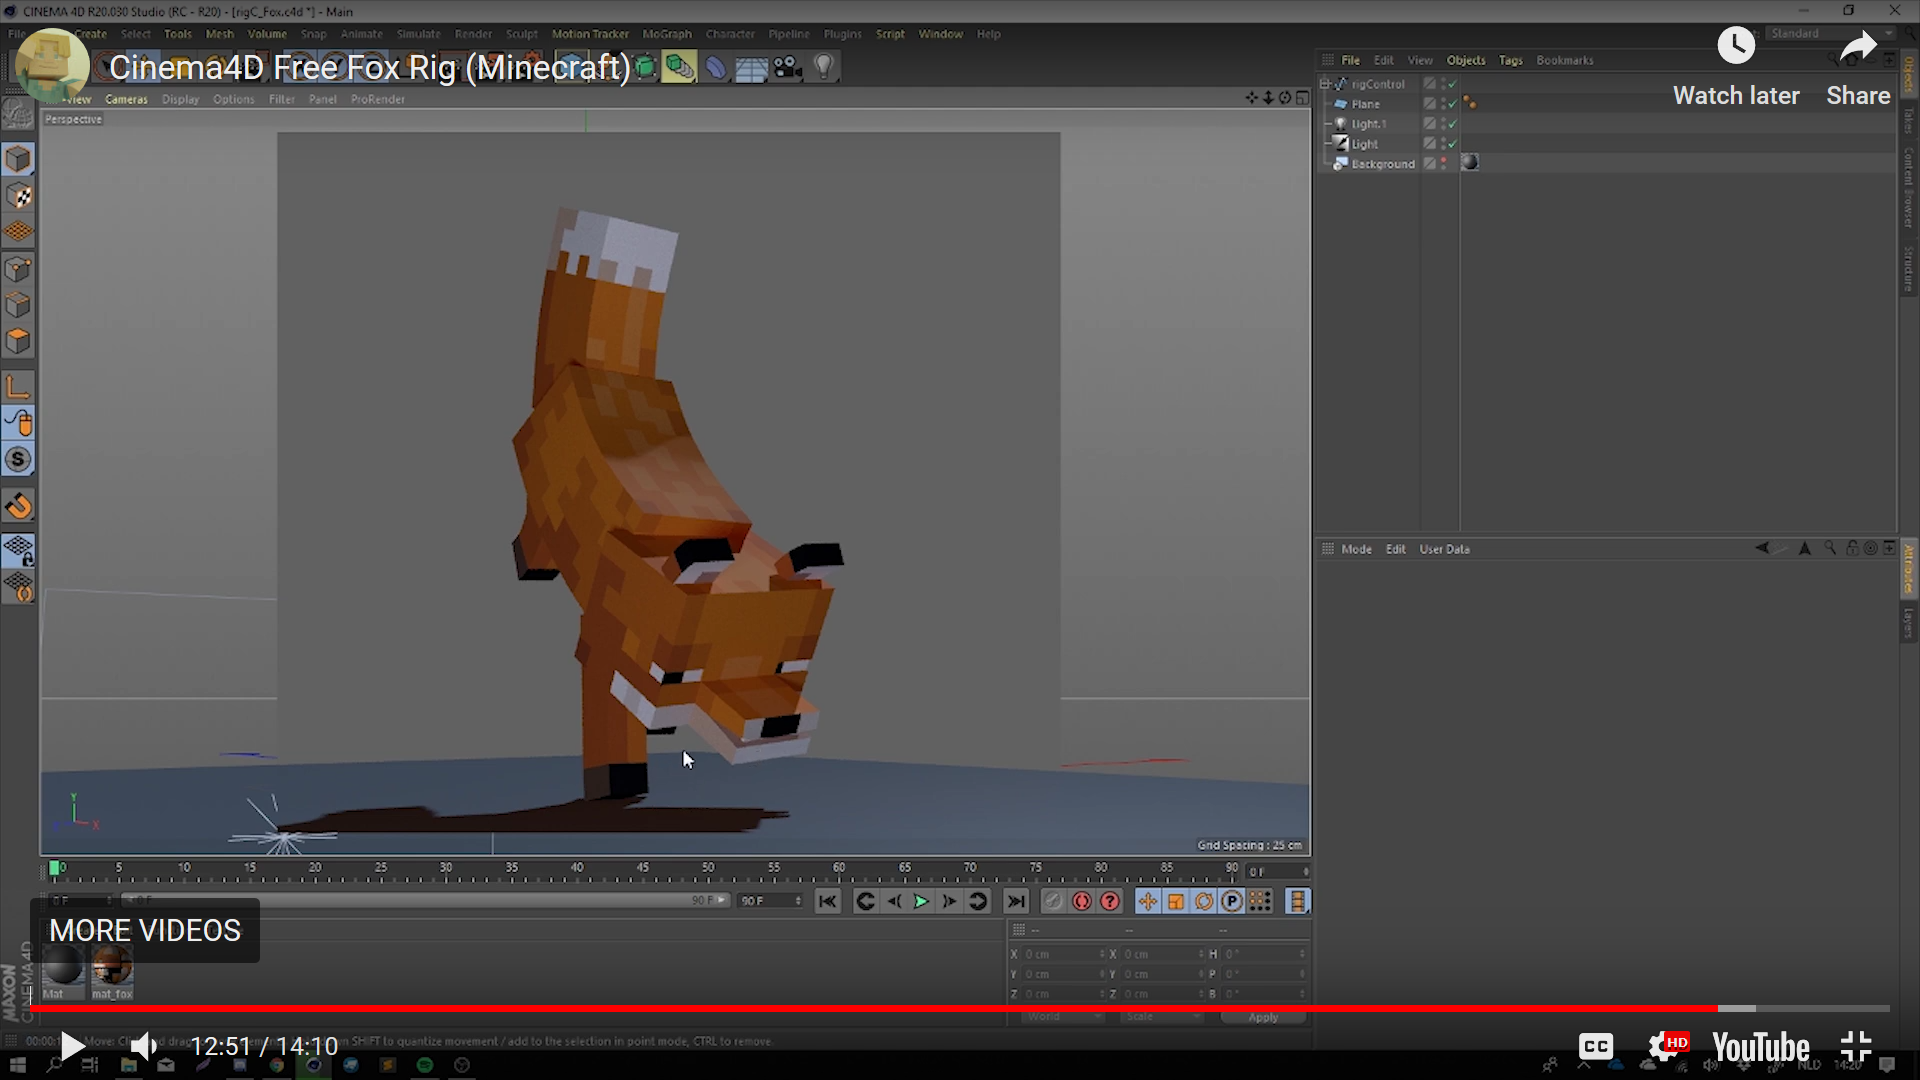Open Object Manager Objects menu
The height and width of the screenshot is (1080, 1920).
1466,60
